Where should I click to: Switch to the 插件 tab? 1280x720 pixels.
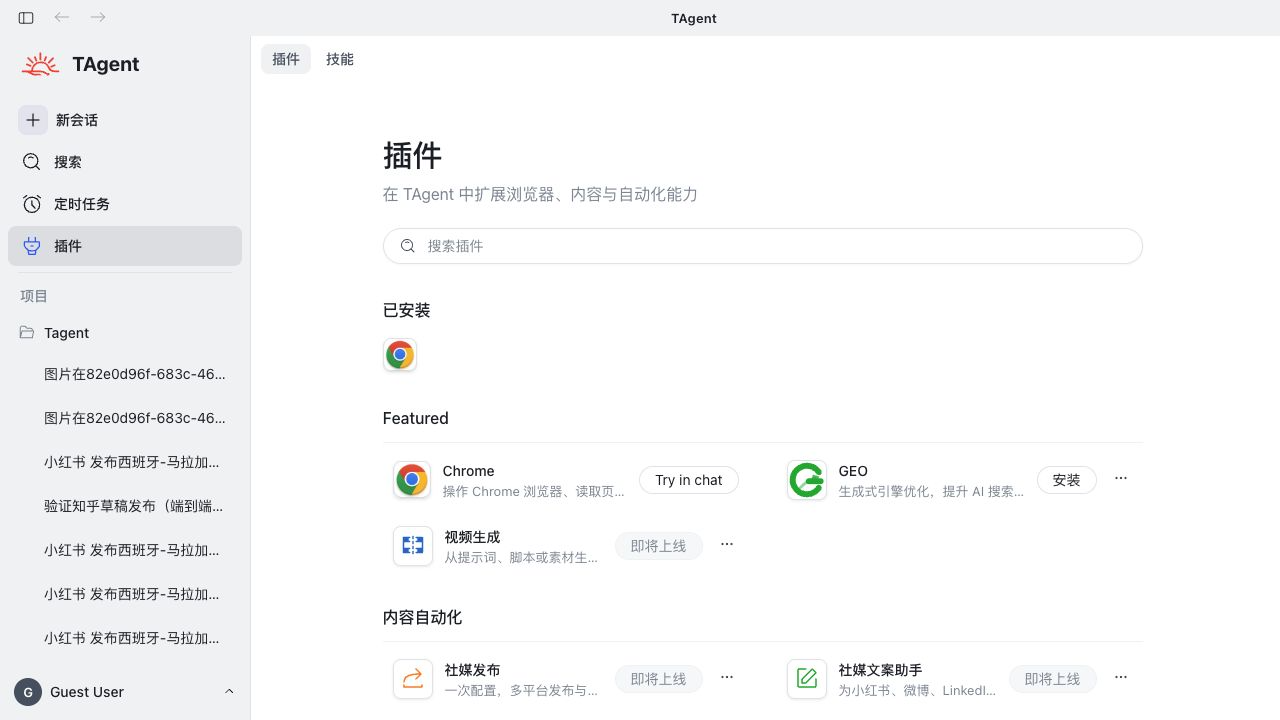click(x=286, y=59)
